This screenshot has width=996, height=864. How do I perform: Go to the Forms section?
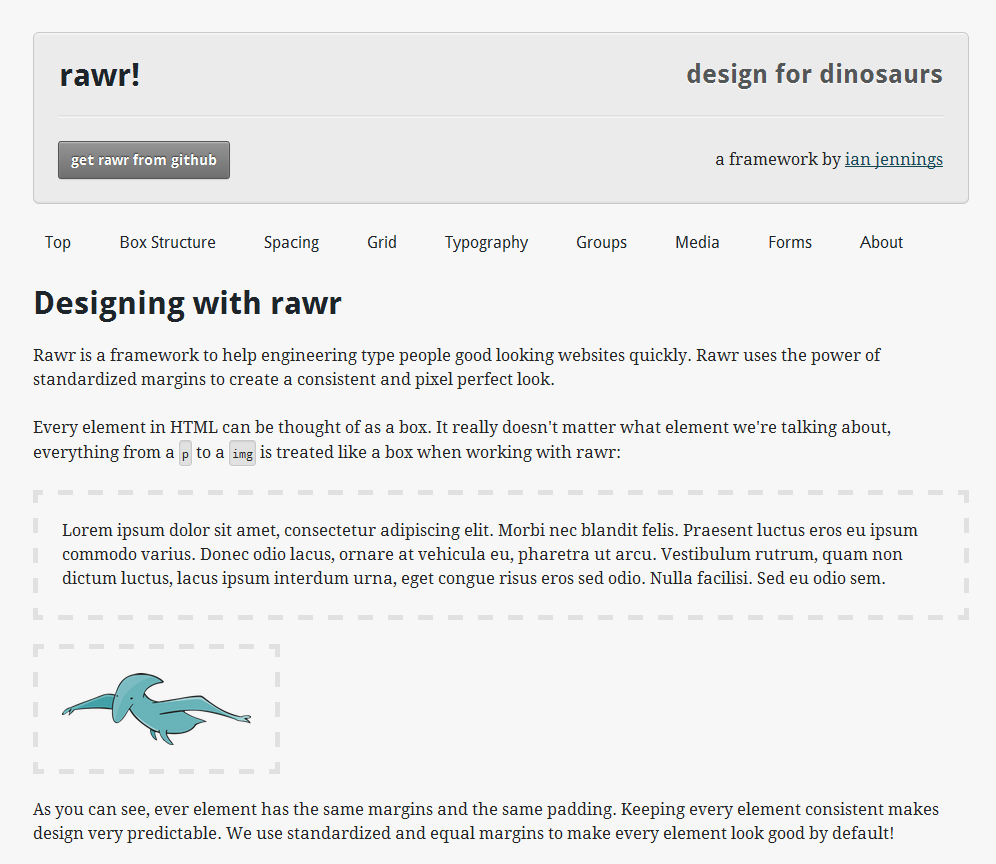790,242
